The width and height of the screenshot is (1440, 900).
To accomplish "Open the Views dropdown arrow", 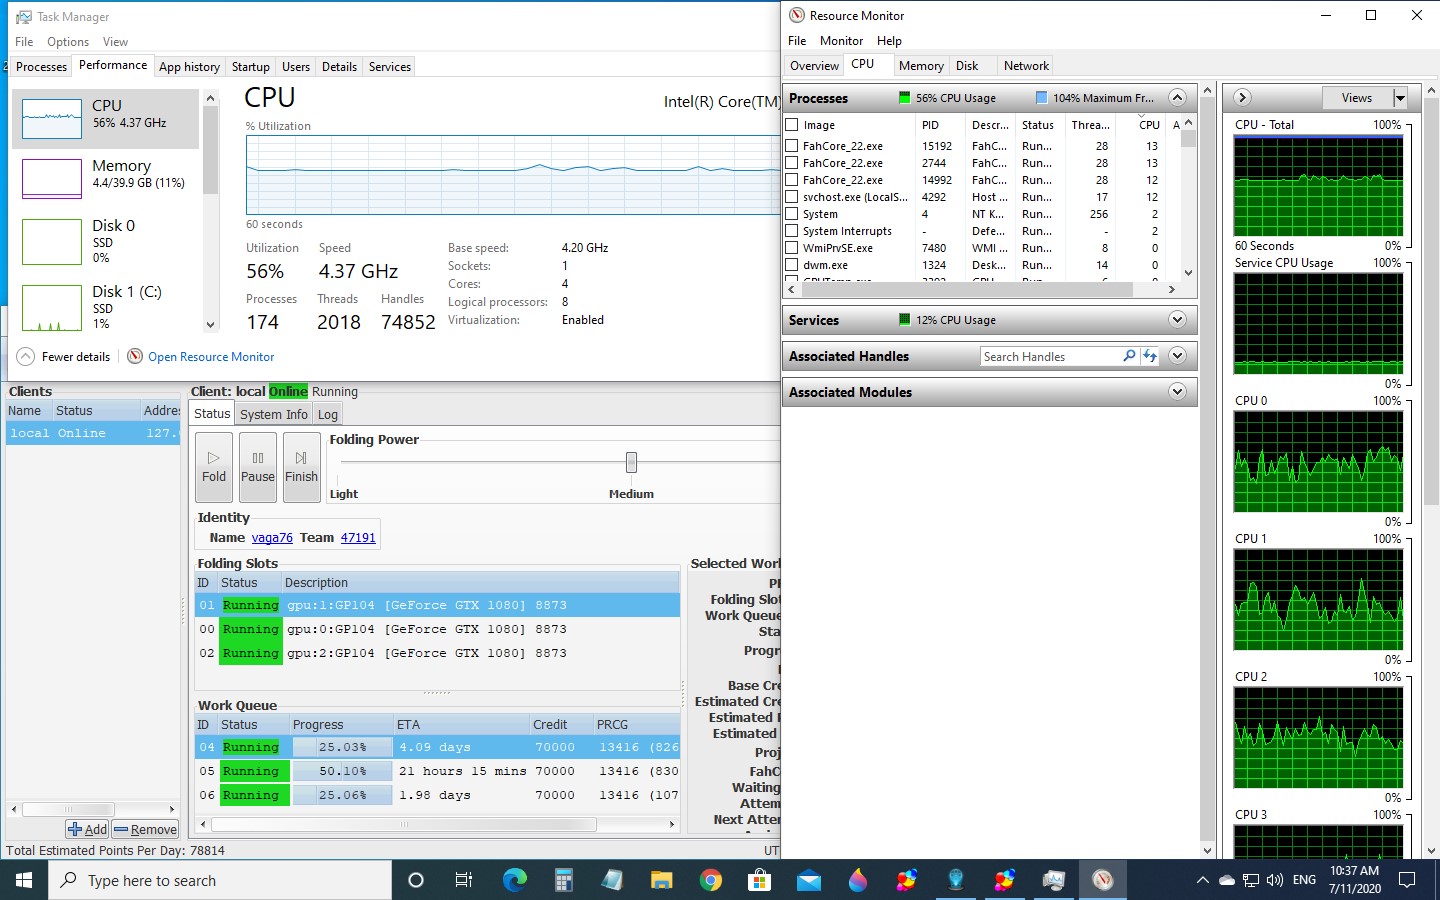I will [1400, 98].
